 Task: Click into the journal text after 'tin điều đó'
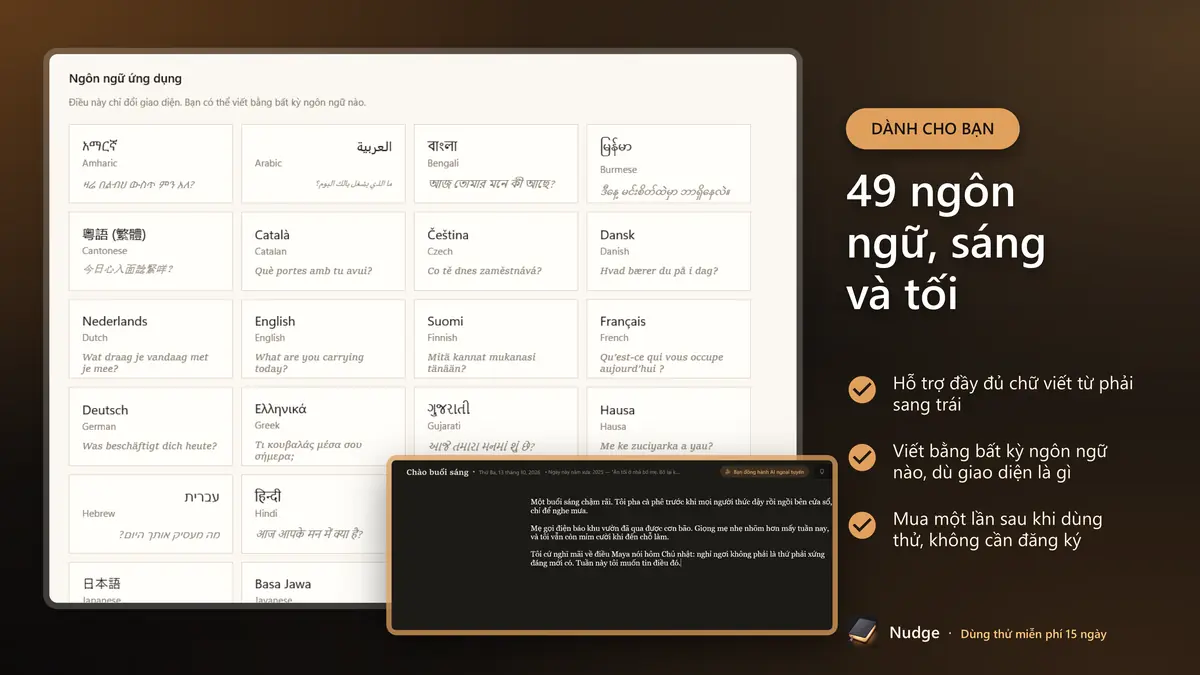pyautogui.click(x=682, y=564)
